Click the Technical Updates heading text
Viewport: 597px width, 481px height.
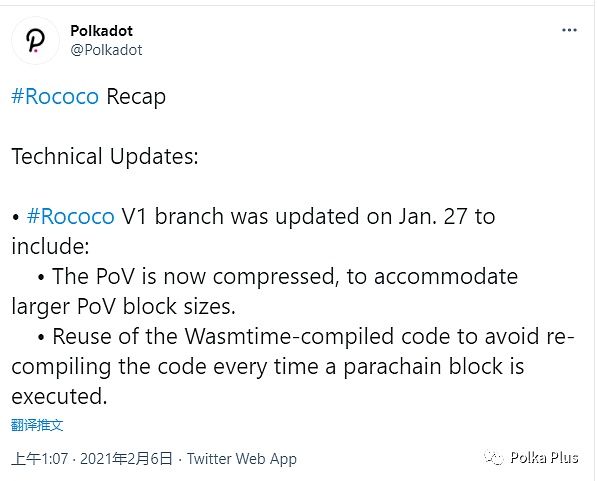pos(105,157)
